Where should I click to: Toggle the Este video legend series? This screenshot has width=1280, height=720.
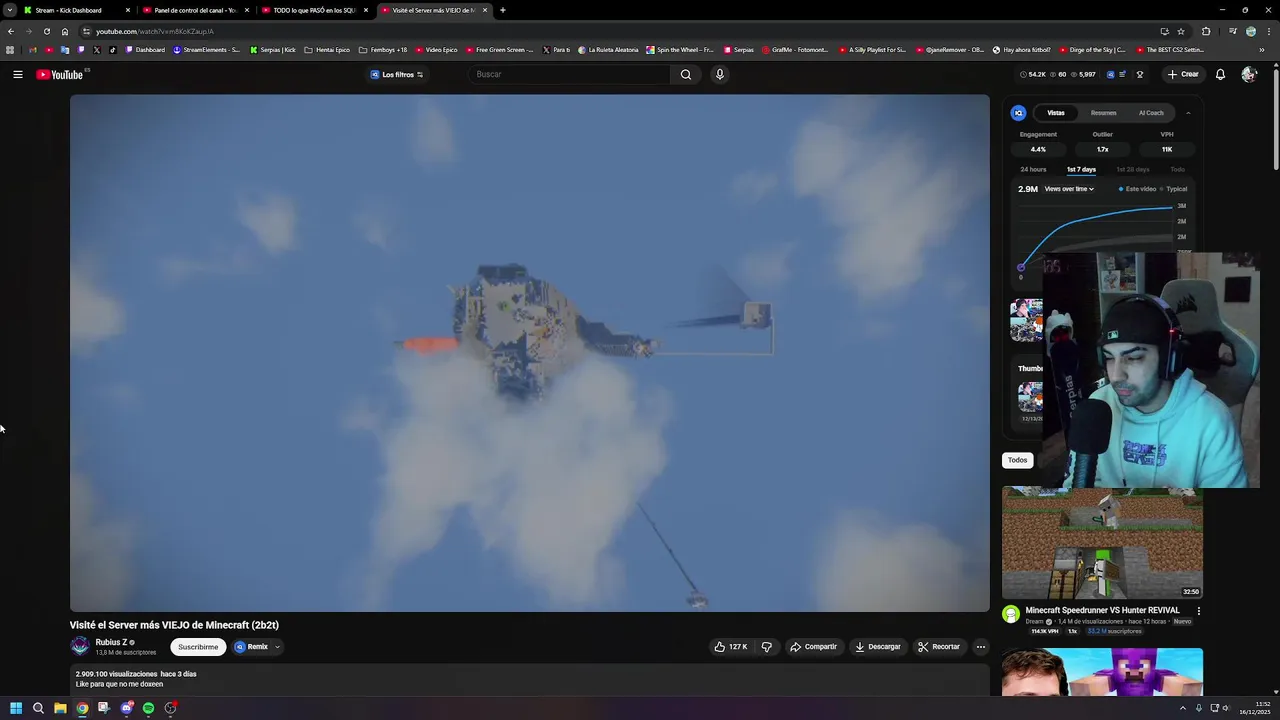pos(1137,189)
